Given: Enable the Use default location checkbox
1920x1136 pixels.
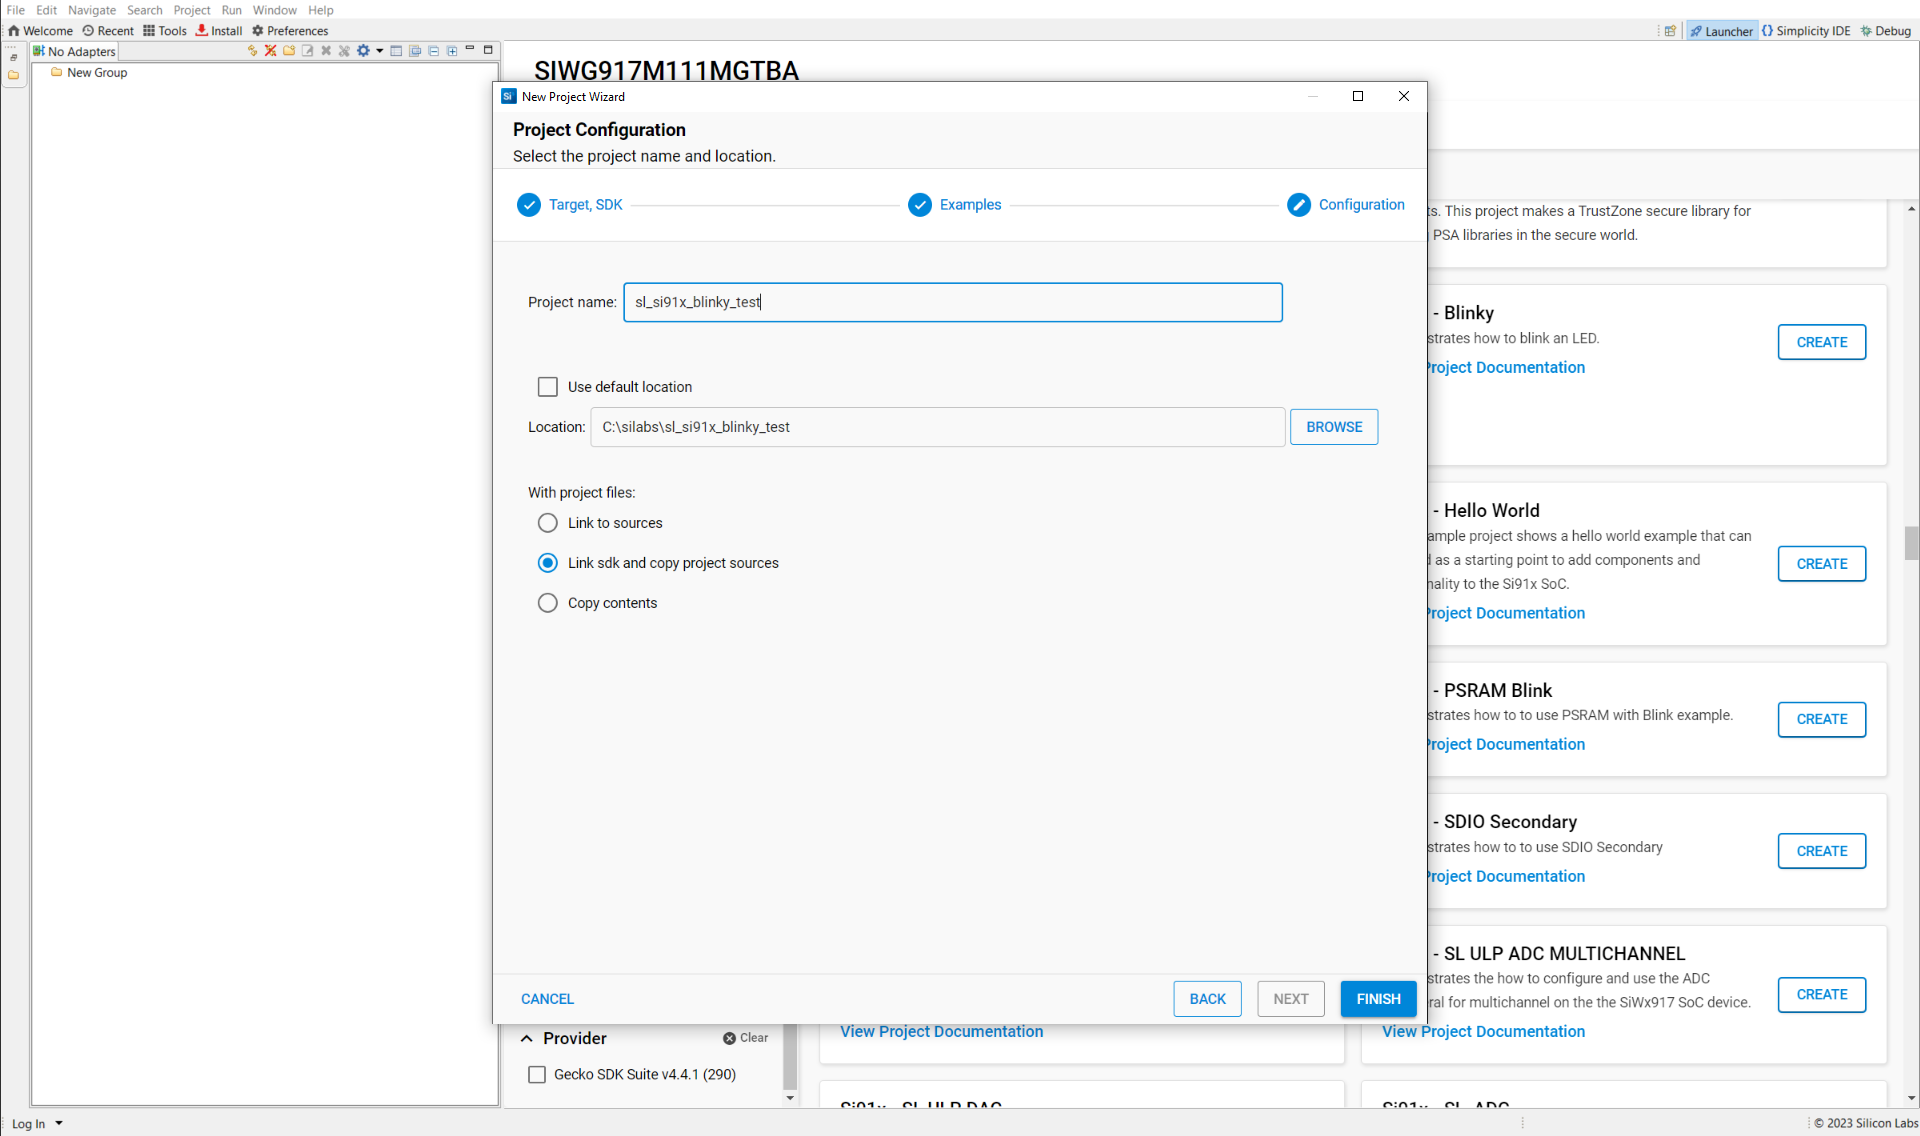Looking at the screenshot, I should (x=547, y=386).
